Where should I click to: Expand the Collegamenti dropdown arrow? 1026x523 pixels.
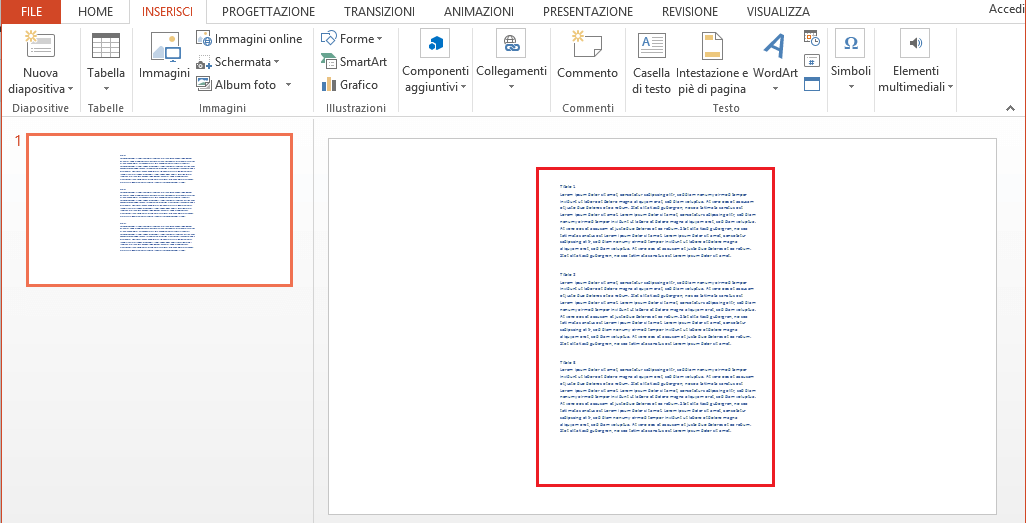pyautogui.click(x=511, y=88)
